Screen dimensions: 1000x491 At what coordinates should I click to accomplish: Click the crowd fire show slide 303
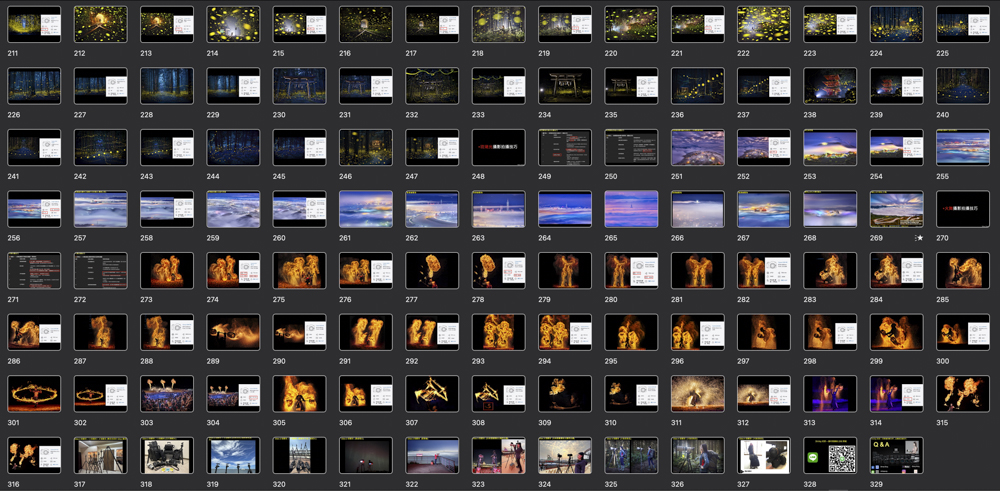coord(167,394)
